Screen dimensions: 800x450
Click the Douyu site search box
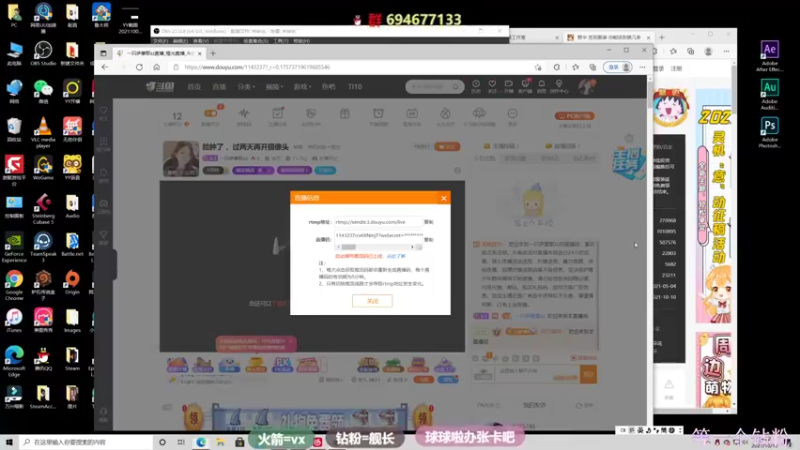(x=435, y=87)
